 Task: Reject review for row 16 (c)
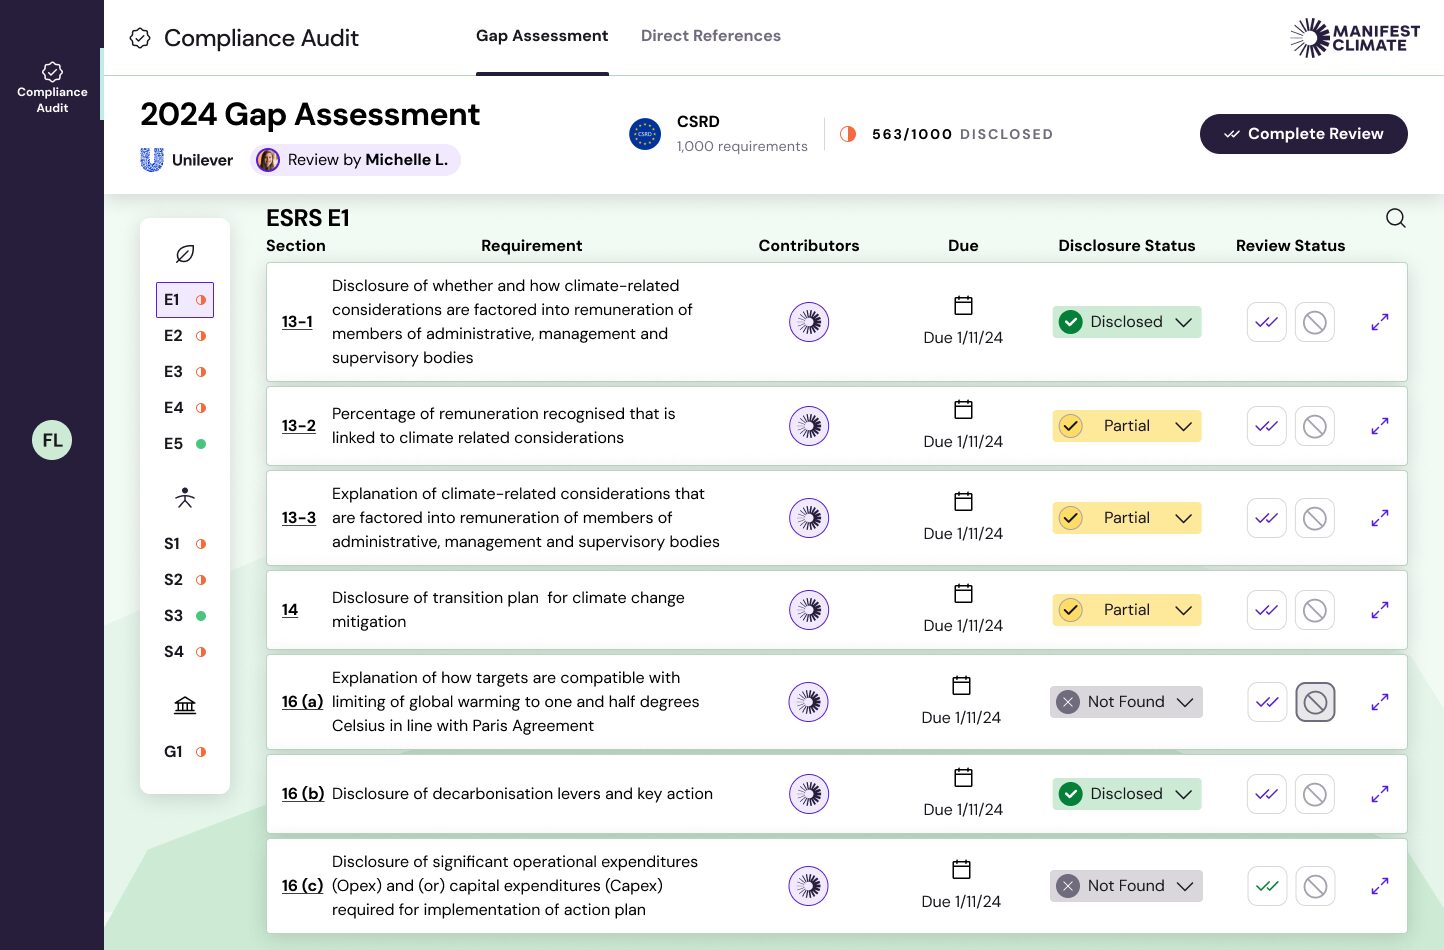1315,886
